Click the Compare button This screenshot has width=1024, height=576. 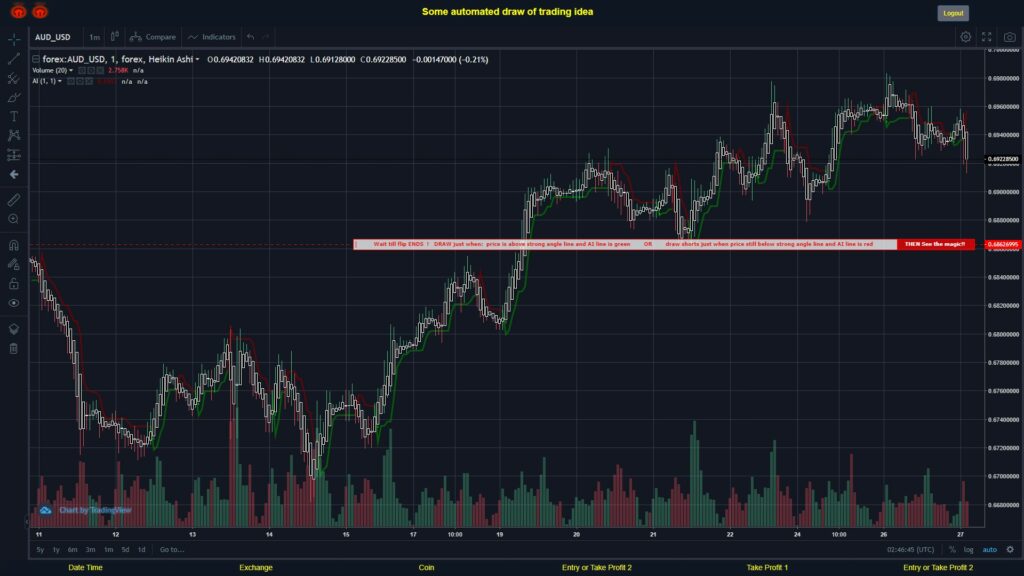pyautogui.click(x=153, y=37)
